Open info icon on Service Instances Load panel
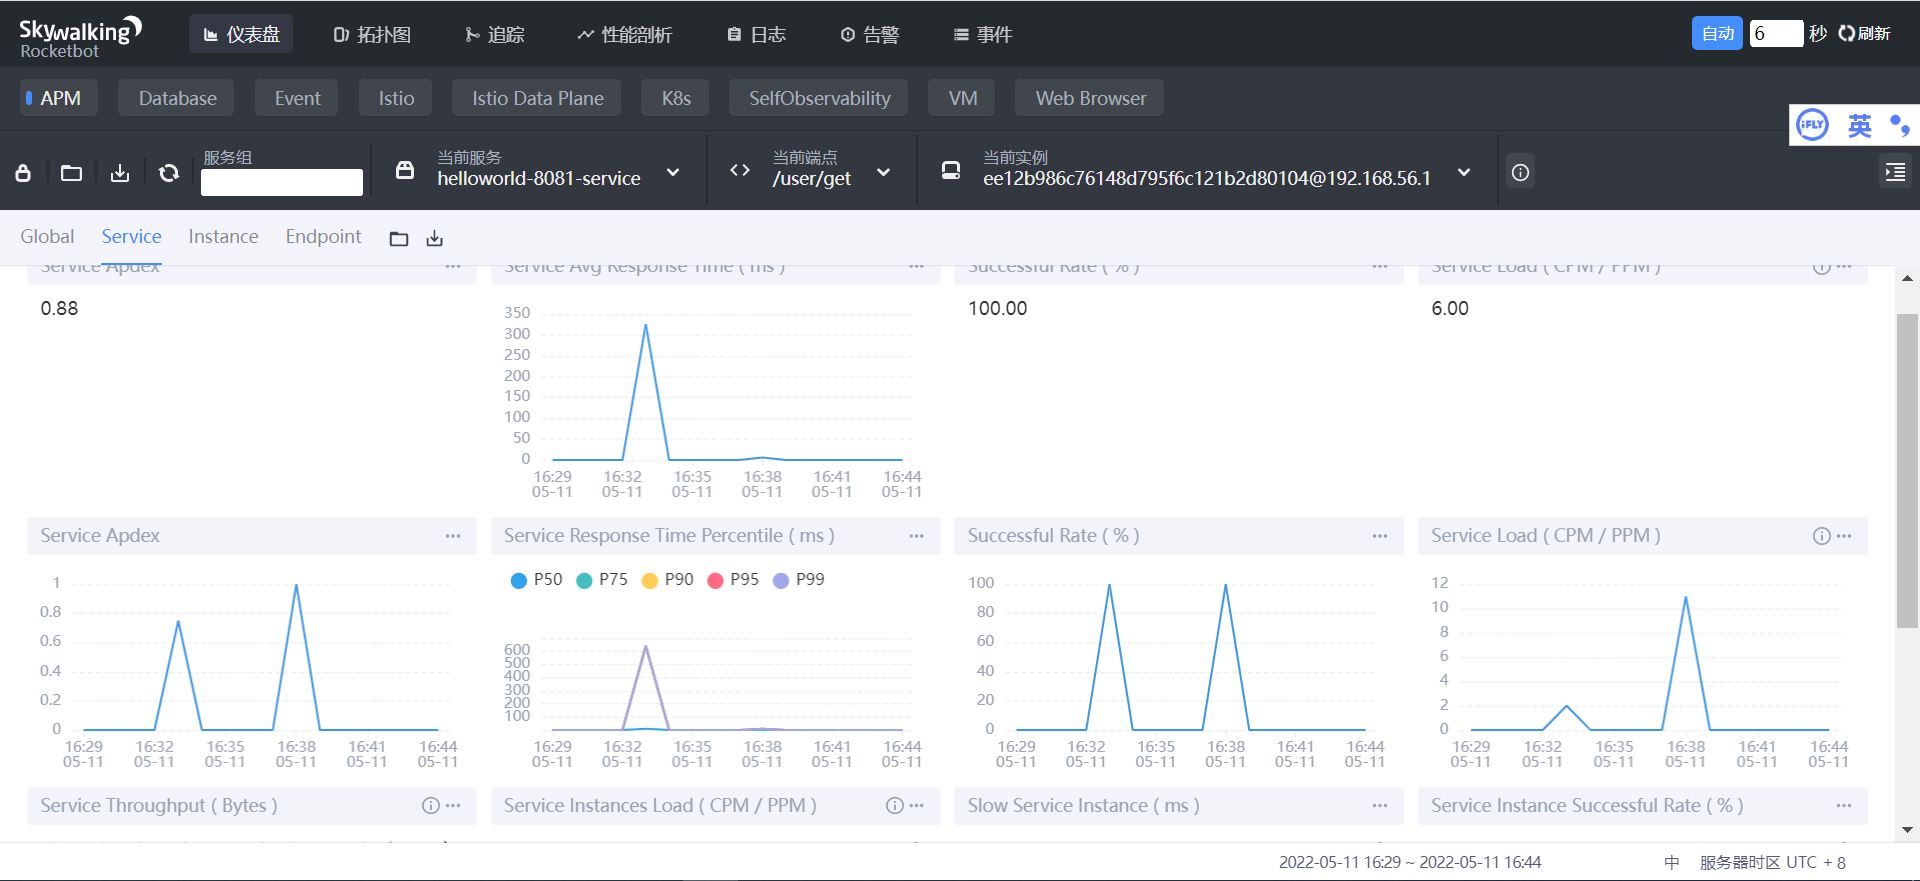 895,806
